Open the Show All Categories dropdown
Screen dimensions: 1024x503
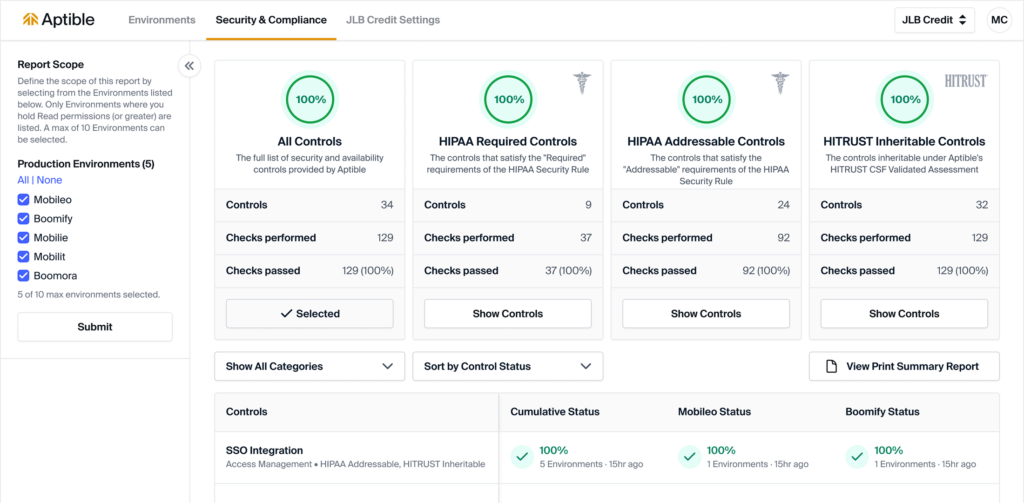pyautogui.click(x=309, y=366)
